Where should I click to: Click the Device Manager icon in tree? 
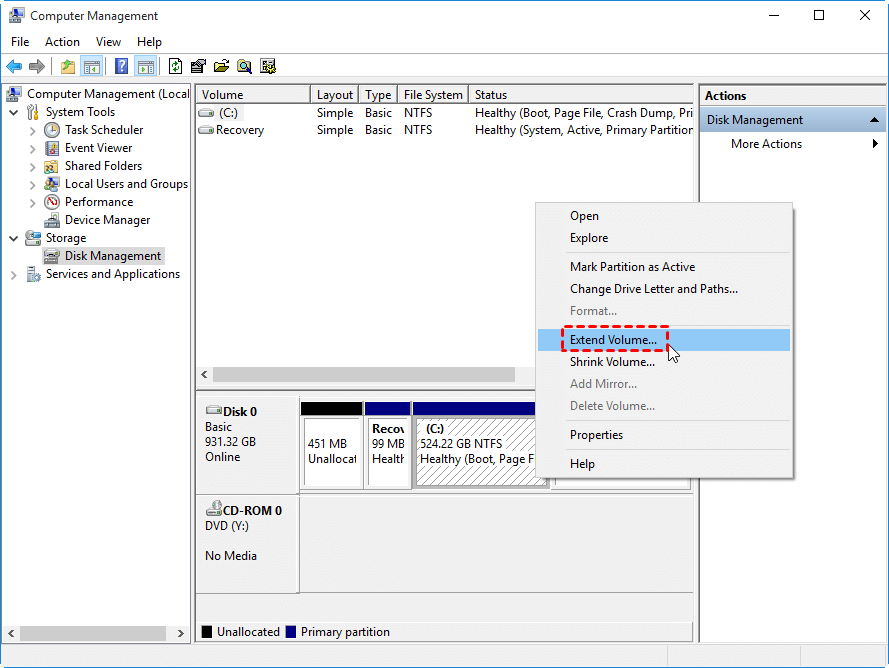pos(52,221)
